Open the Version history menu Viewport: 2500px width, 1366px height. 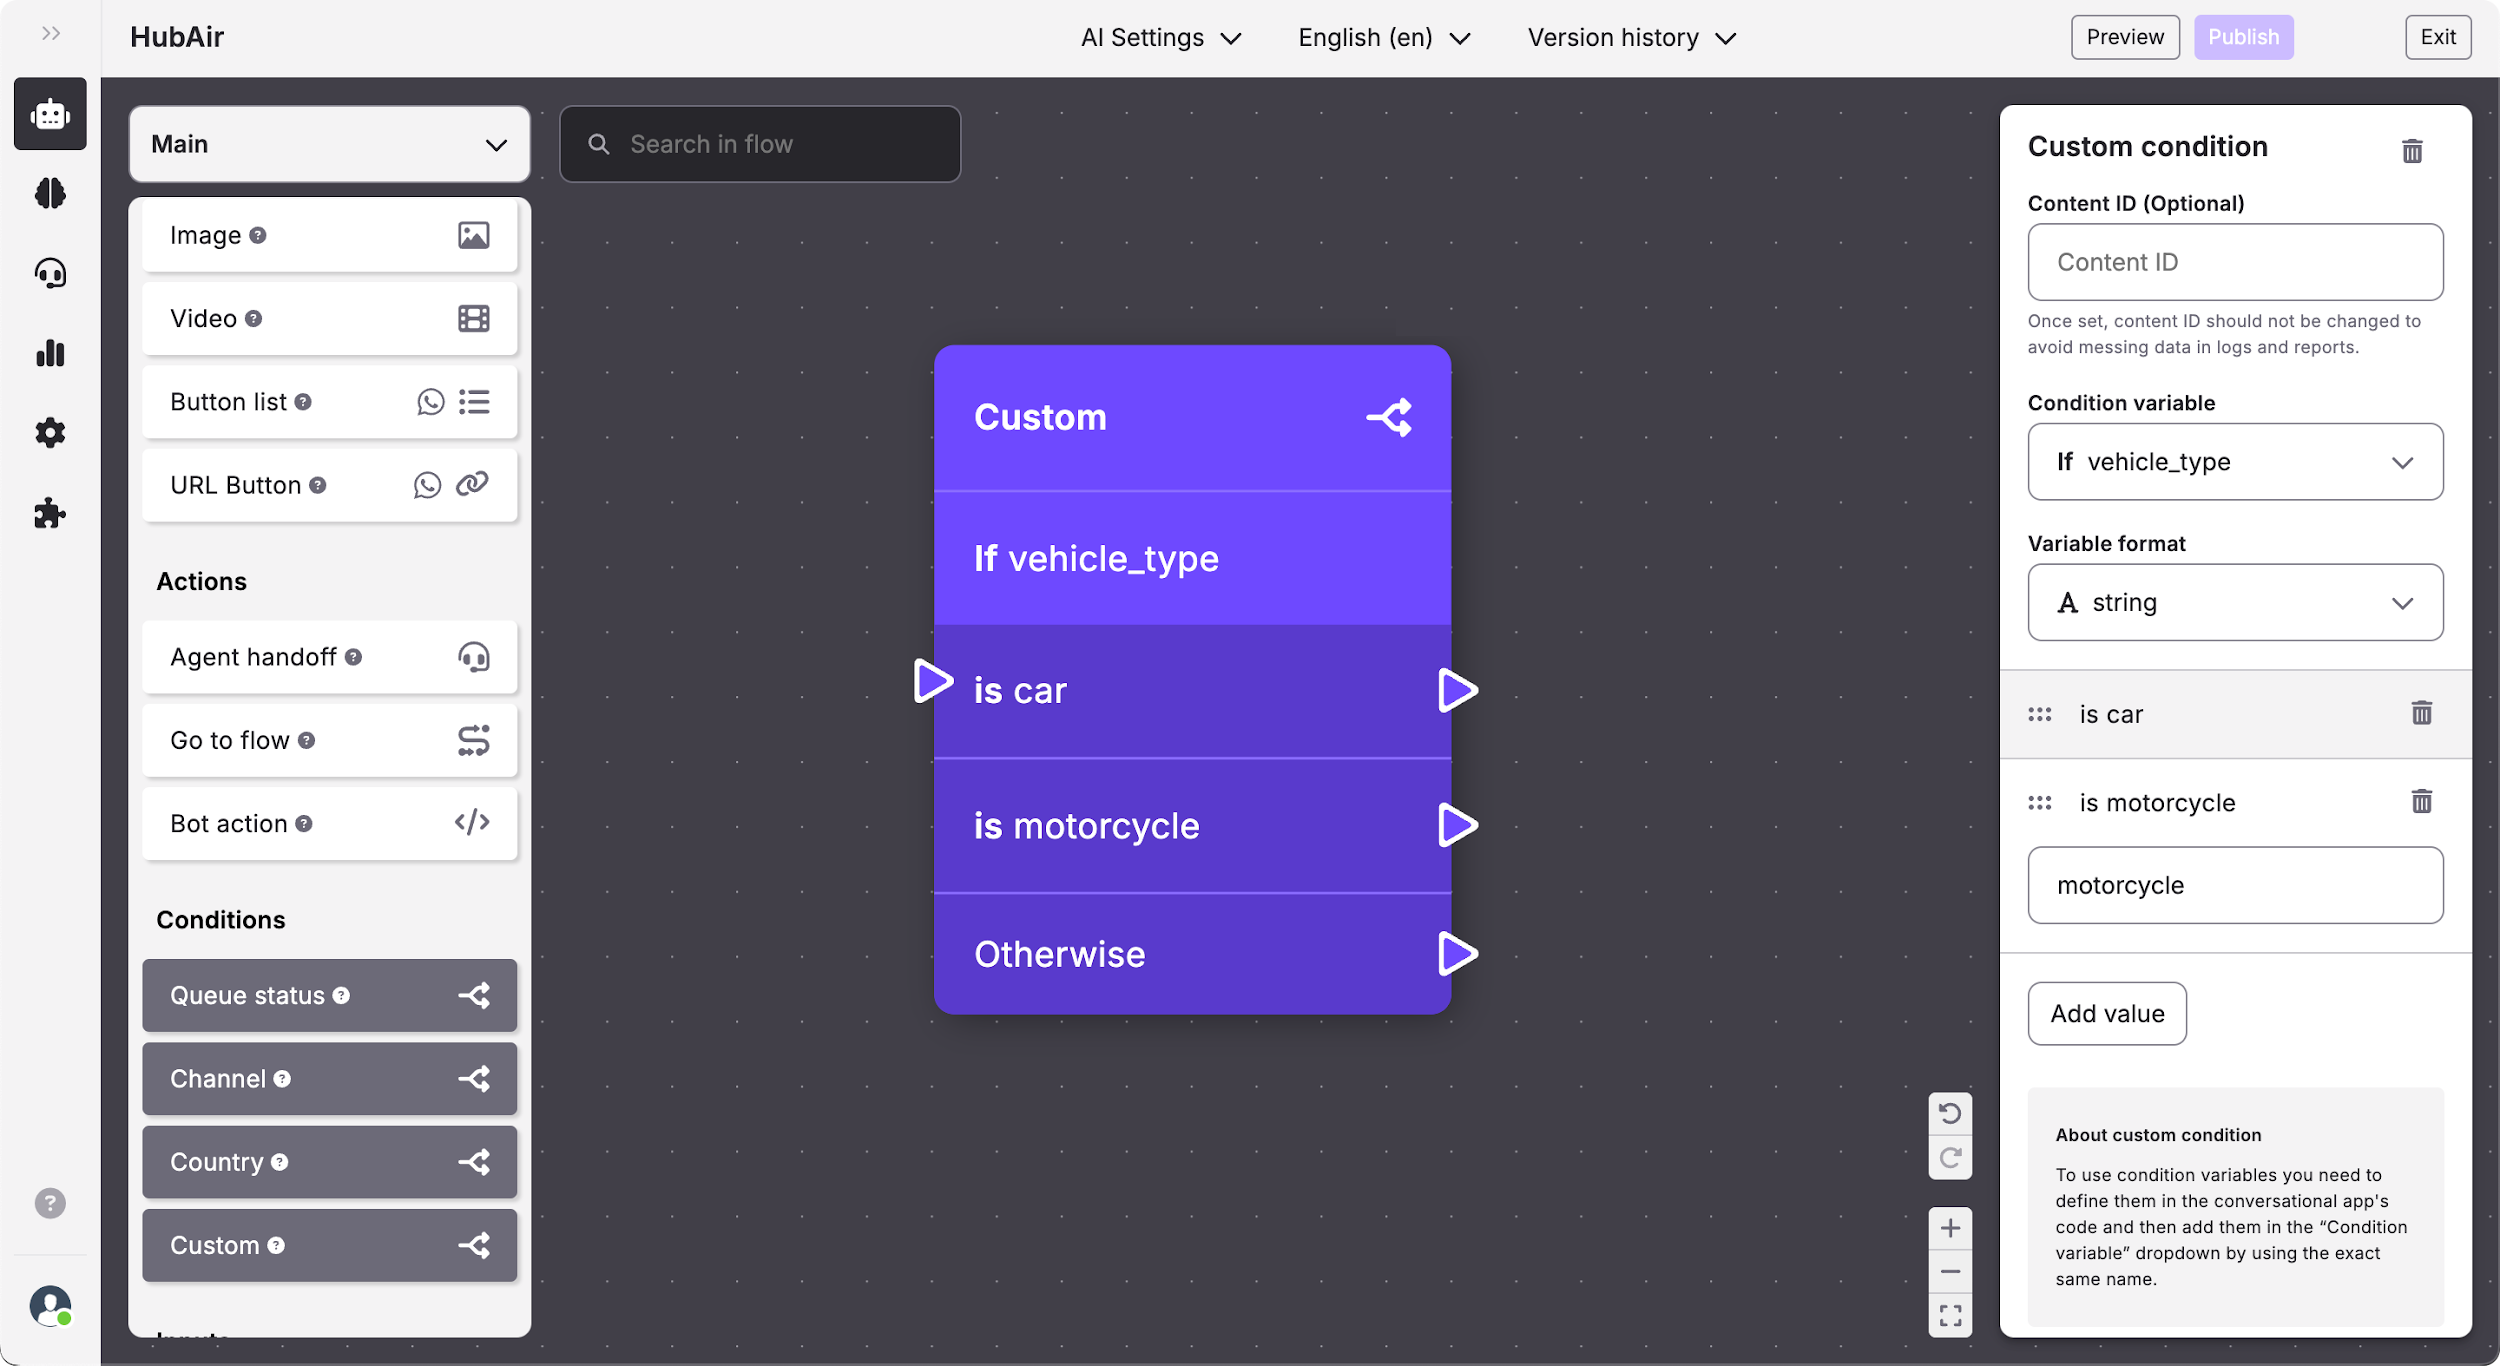tap(1631, 38)
